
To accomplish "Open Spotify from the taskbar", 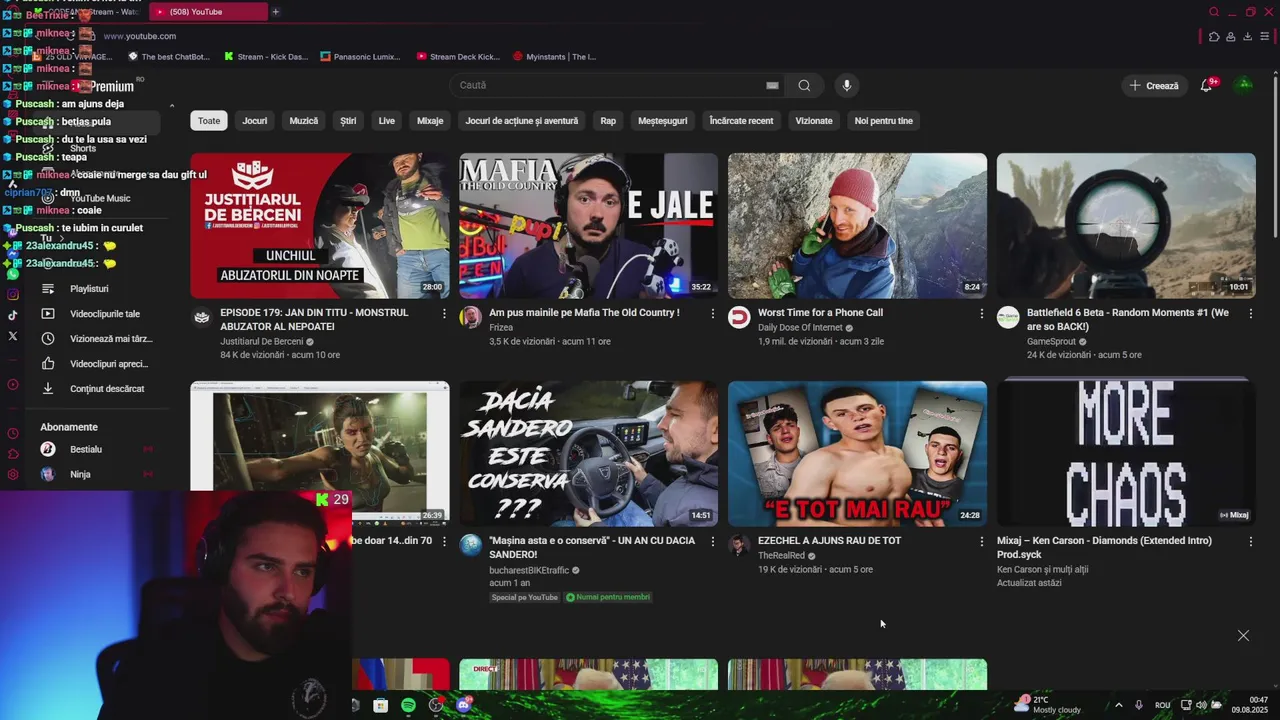I will [408, 705].
